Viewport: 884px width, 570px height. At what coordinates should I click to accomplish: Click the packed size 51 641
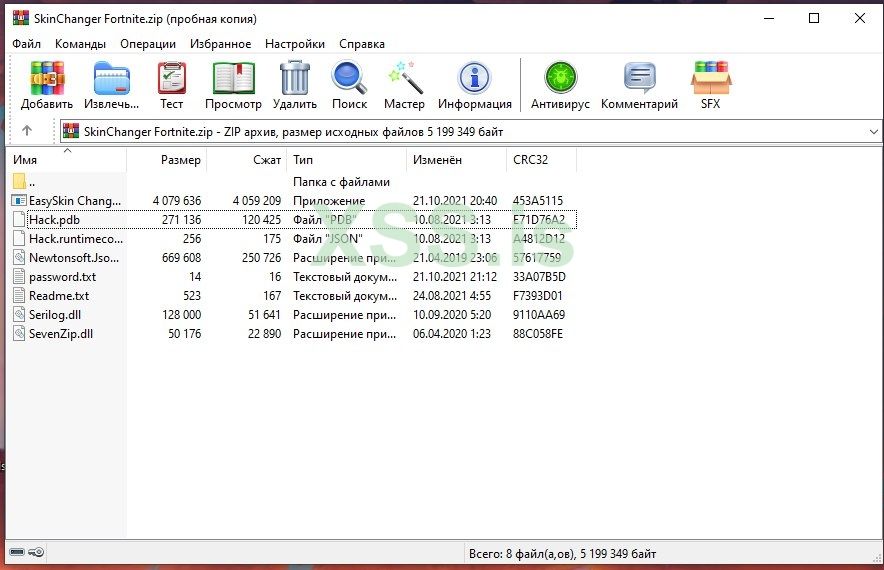[264, 315]
